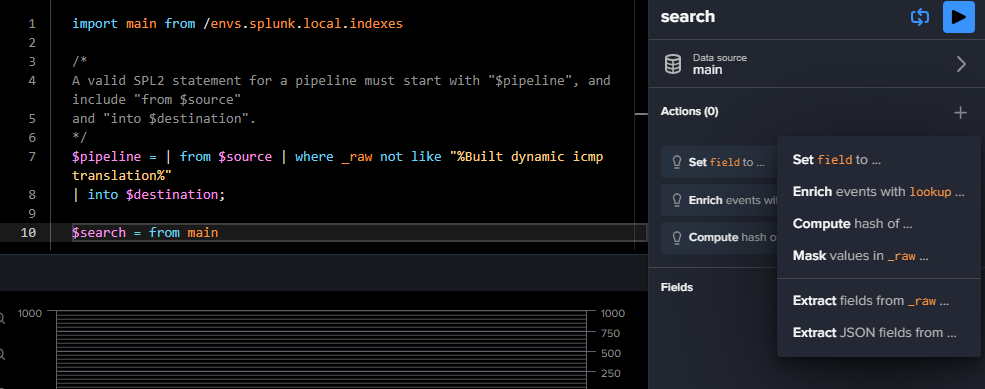Click the sync refresh icon beside search
The width and height of the screenshot is (985, 389).
click(x=920, y=17)
